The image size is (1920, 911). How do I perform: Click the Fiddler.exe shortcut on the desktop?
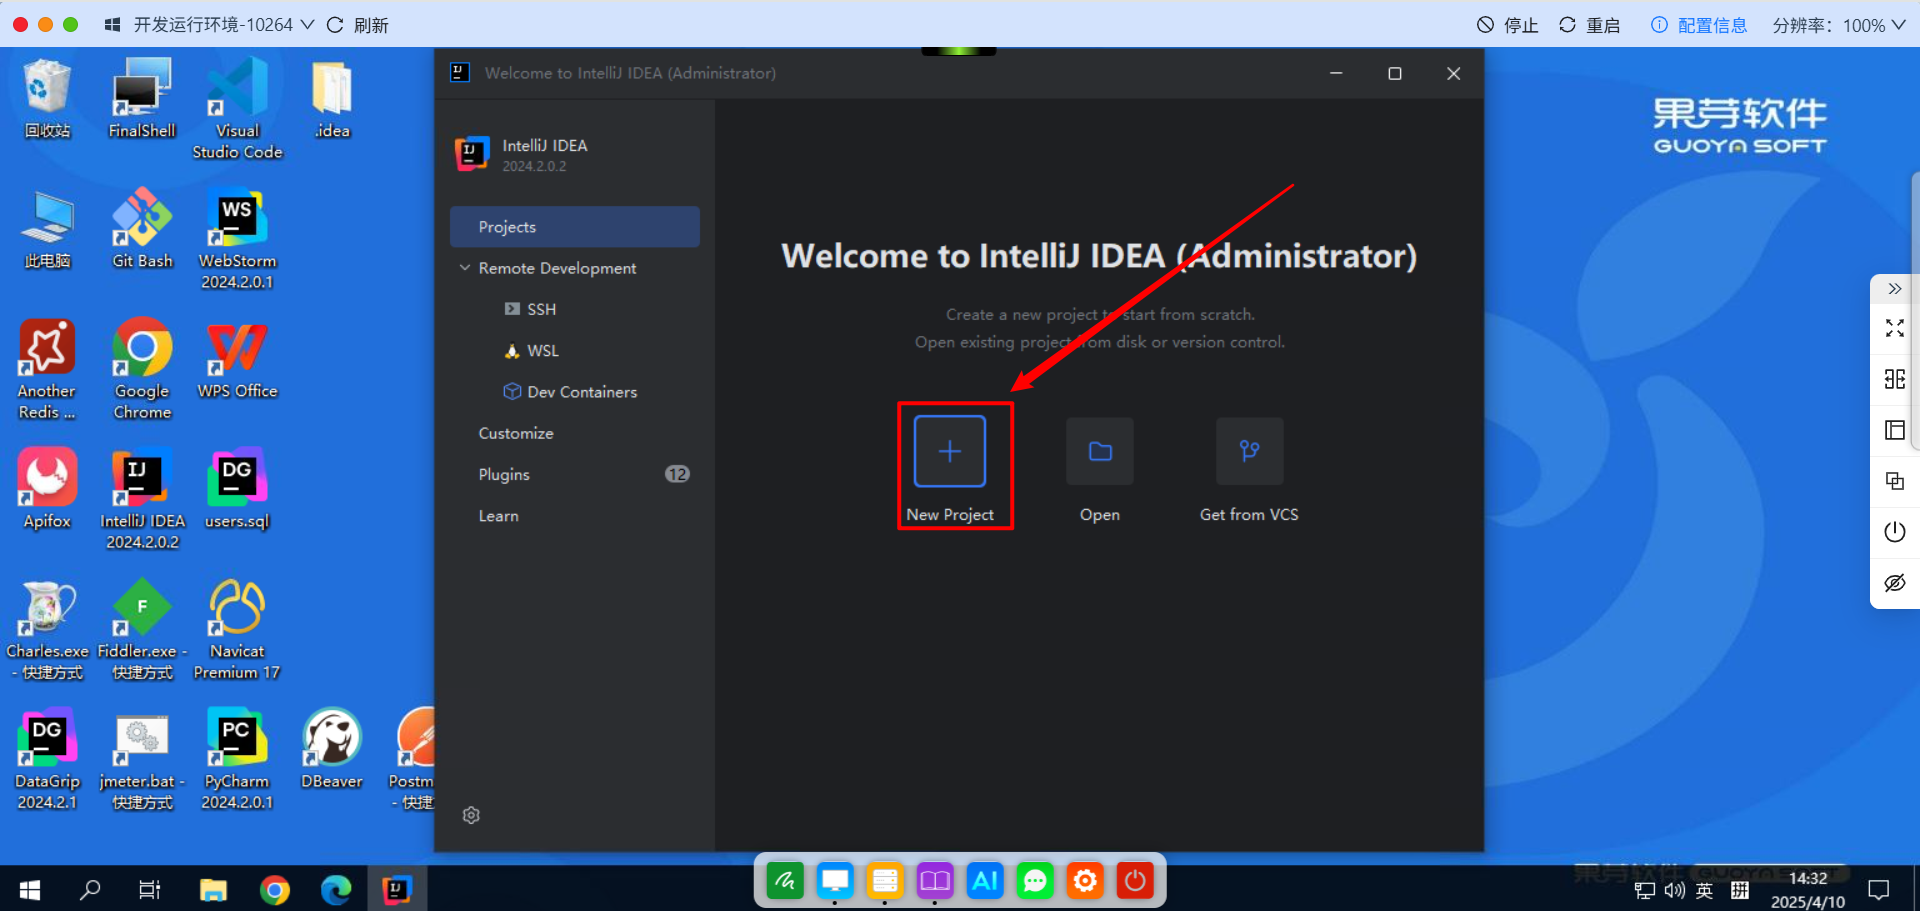142,630
